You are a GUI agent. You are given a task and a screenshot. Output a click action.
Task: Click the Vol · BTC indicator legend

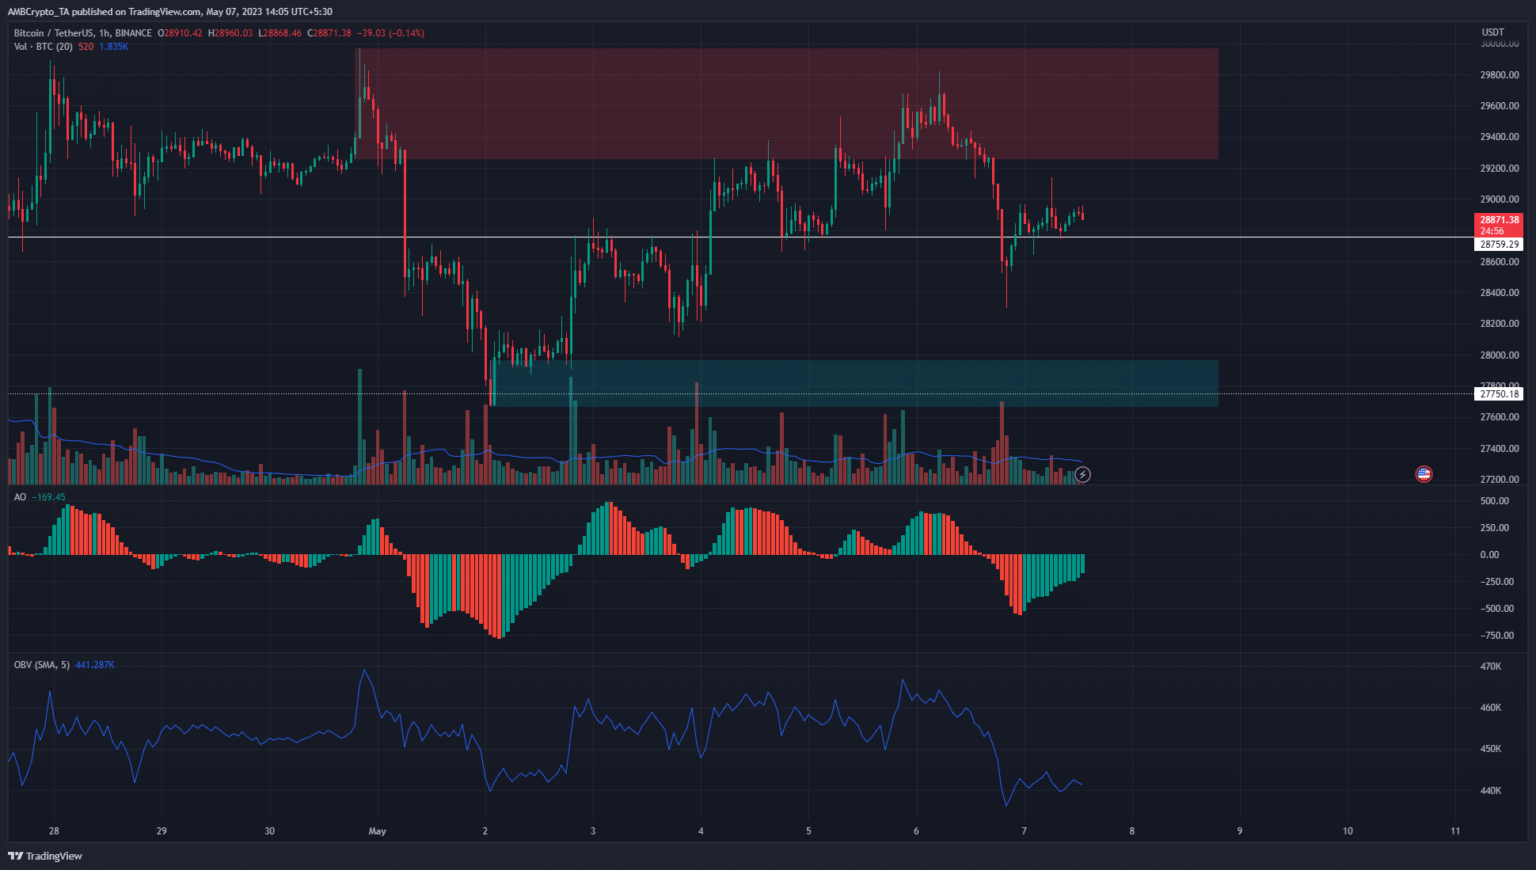pos(42,46)
